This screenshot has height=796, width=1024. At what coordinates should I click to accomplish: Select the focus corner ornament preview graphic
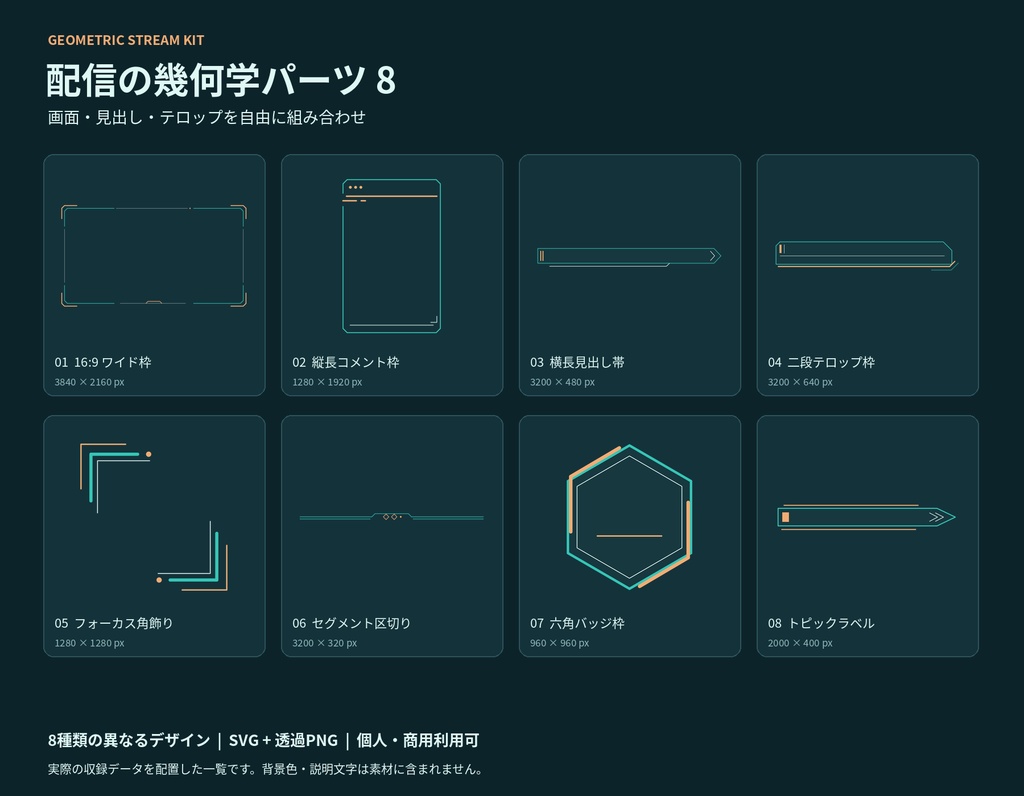154,517
